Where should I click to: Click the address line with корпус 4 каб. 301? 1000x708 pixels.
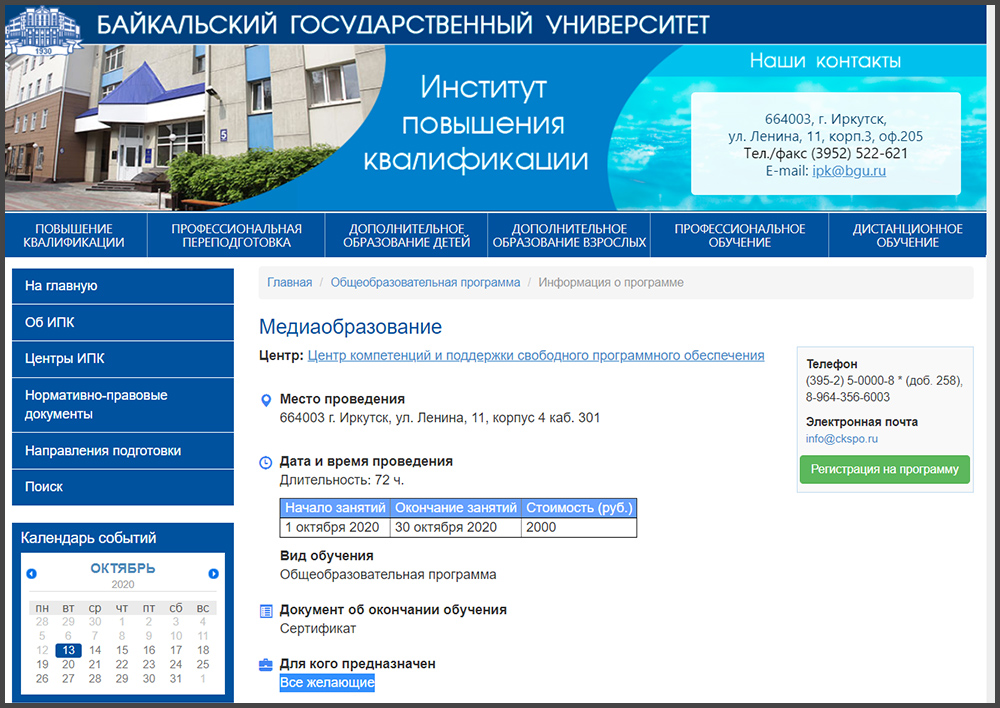(x=440, y=418)
